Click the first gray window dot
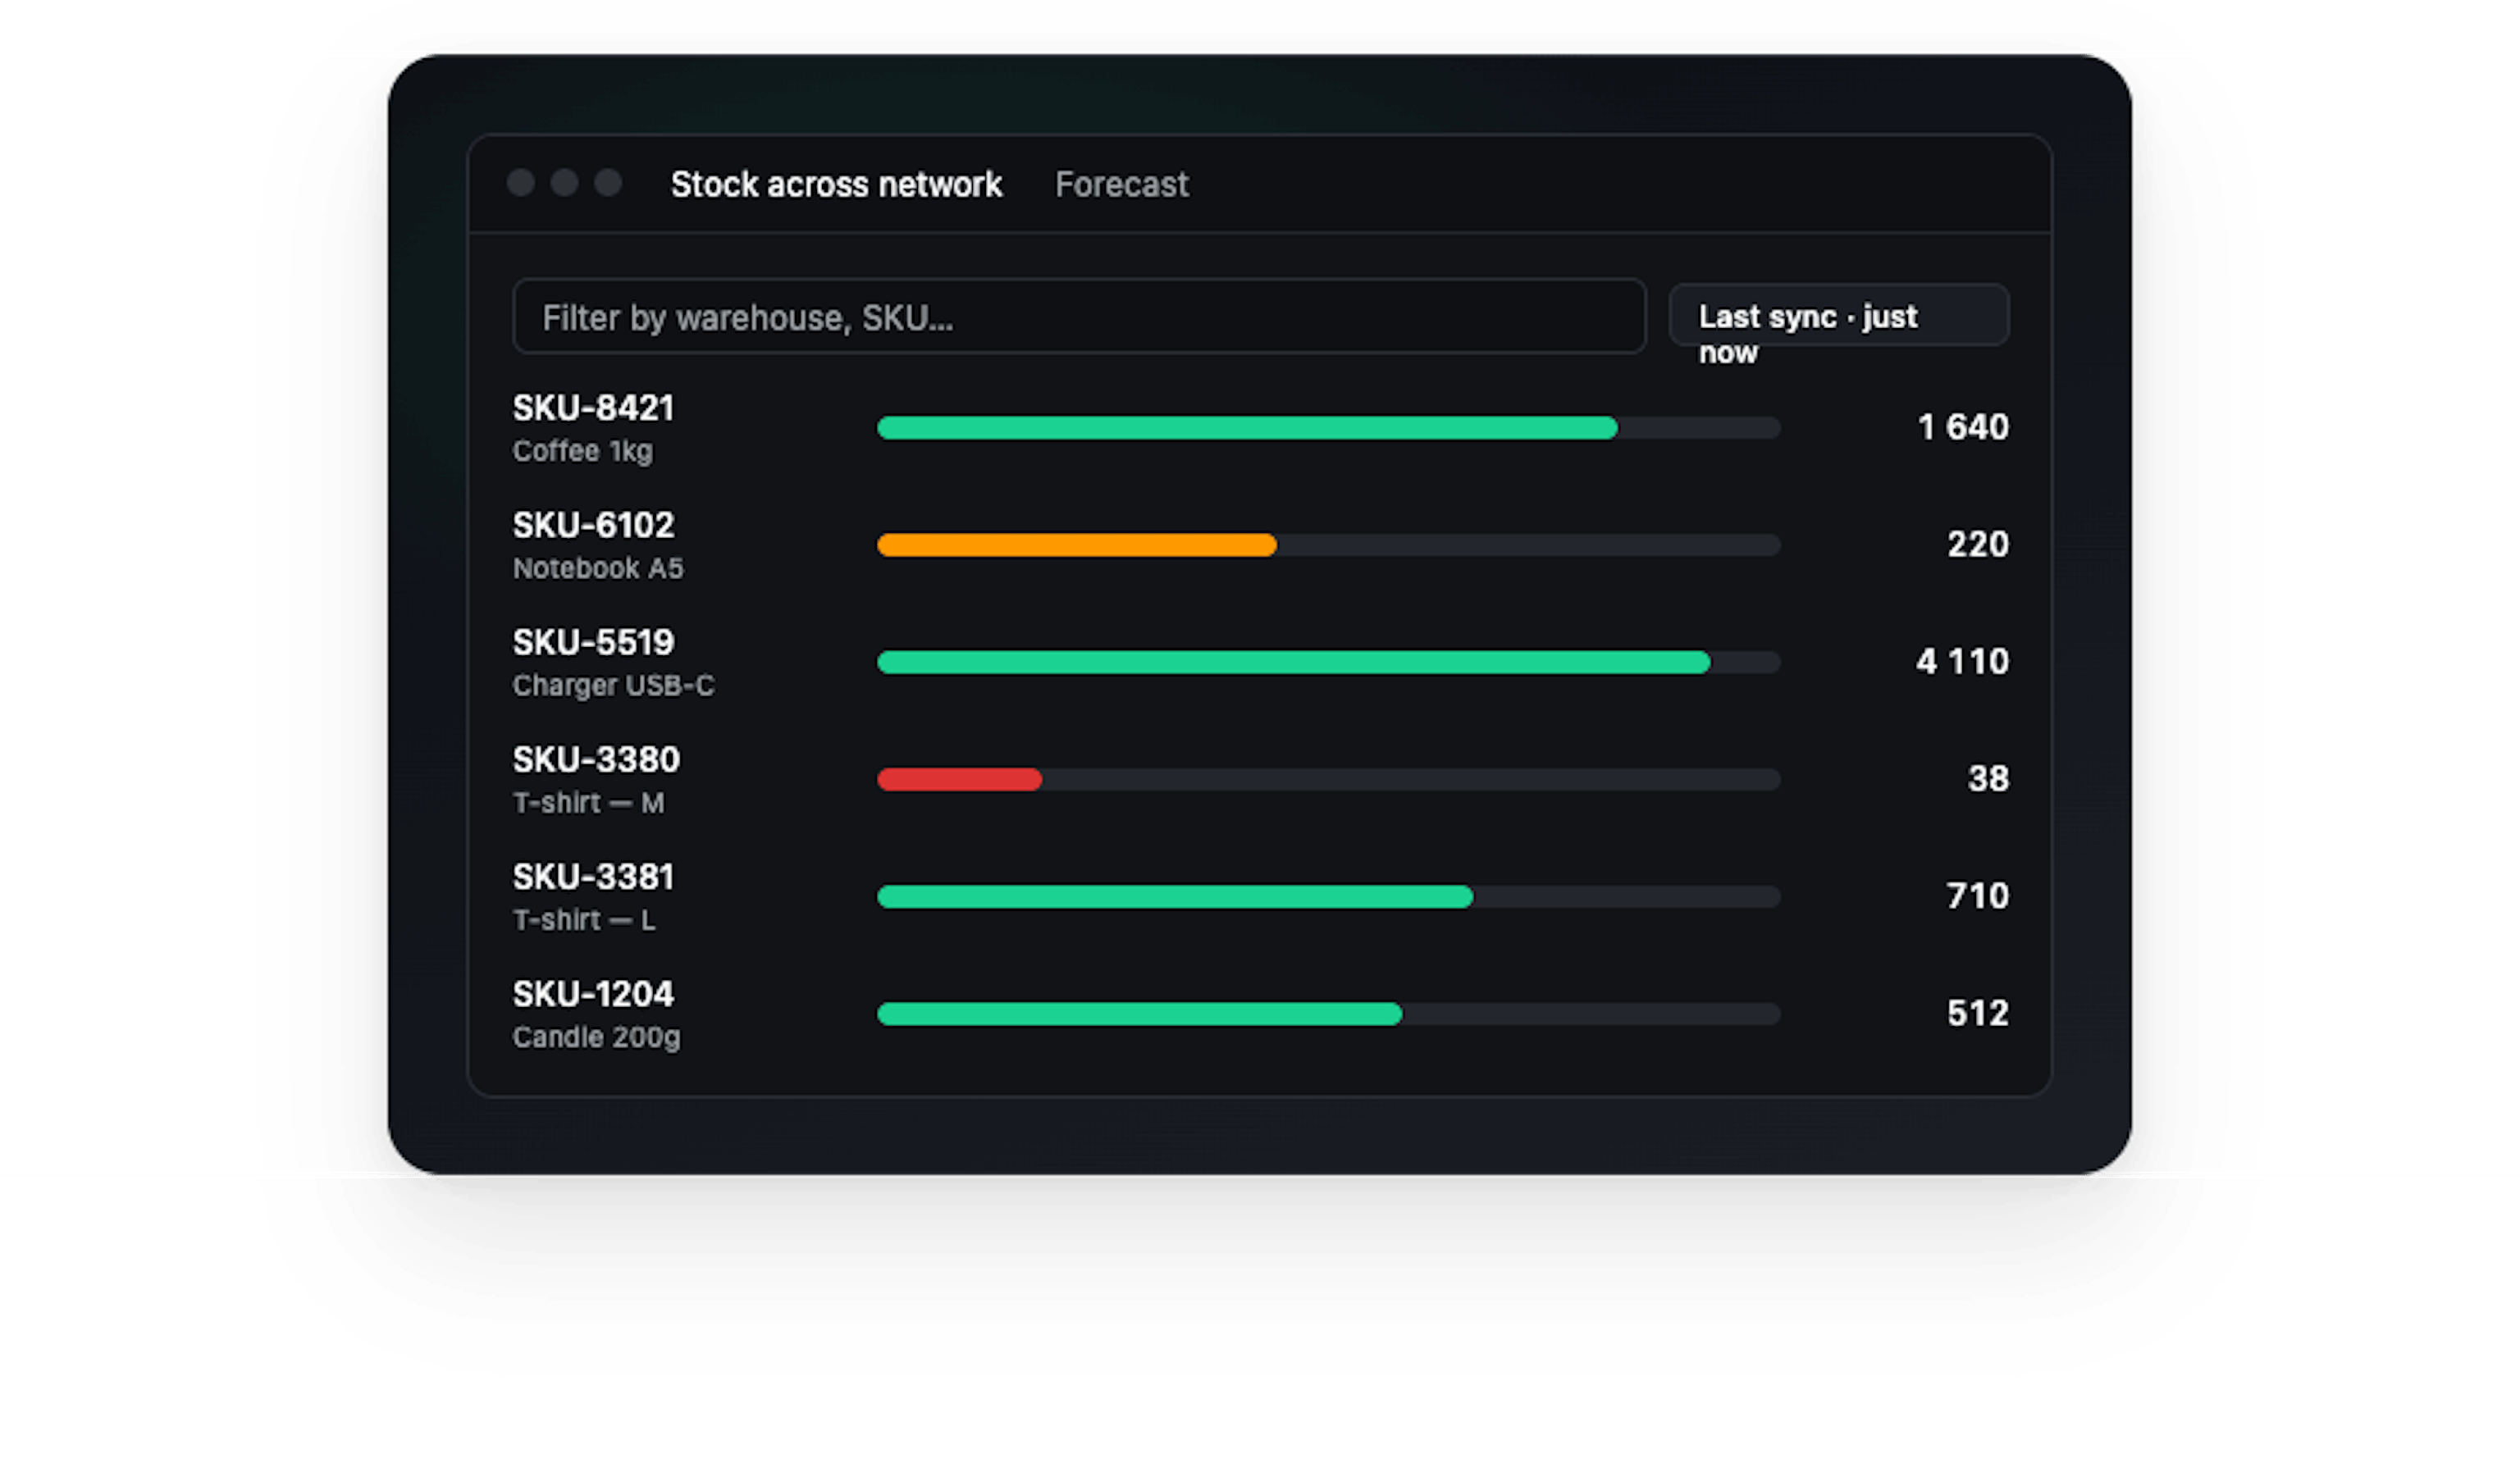Screen dimensions: 2520x1472 [520, 183]
